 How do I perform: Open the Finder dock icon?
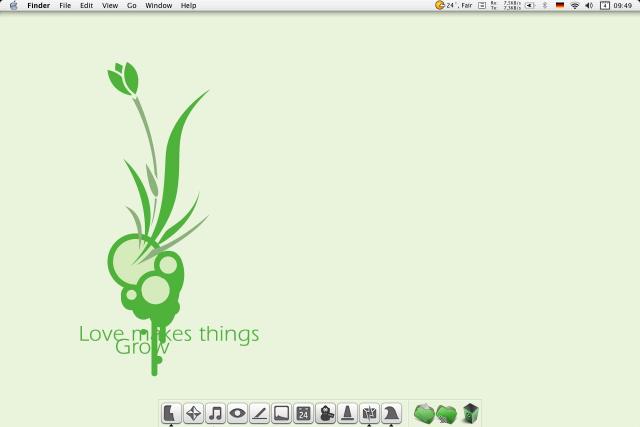pyautogui.click(x=171, y=413)
